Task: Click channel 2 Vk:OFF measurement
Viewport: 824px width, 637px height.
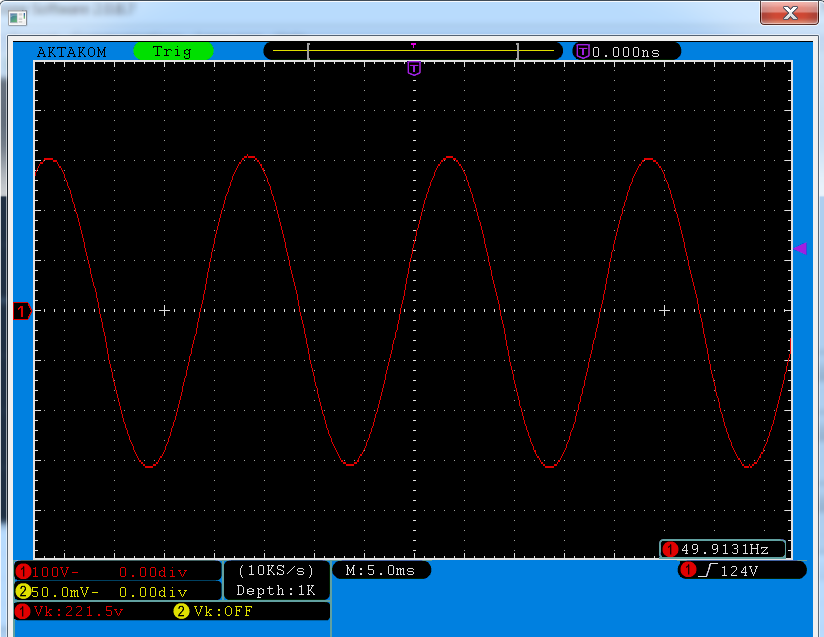Action: pos(223,611)
